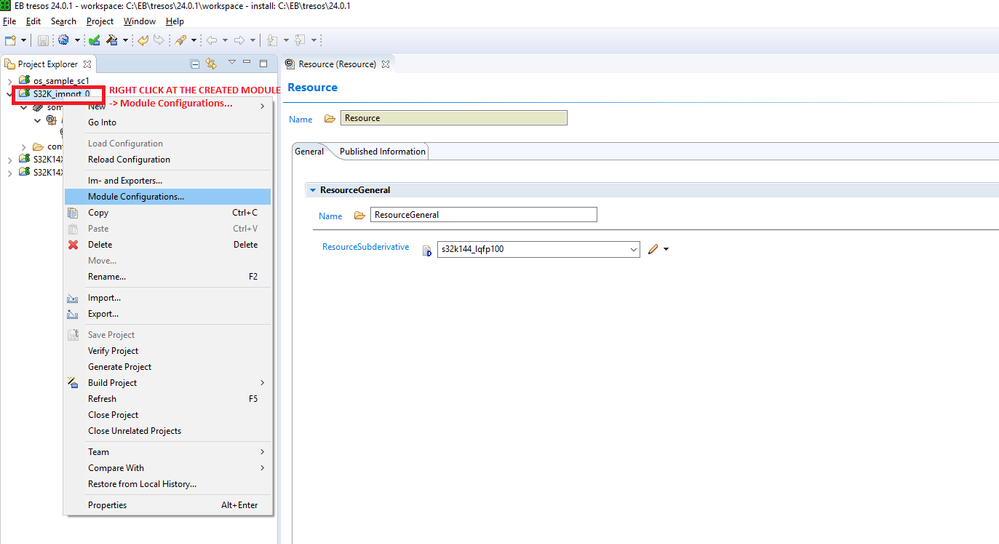
Task: Click the paintbrush toolbar icon
Action: (x=181, y=40)
